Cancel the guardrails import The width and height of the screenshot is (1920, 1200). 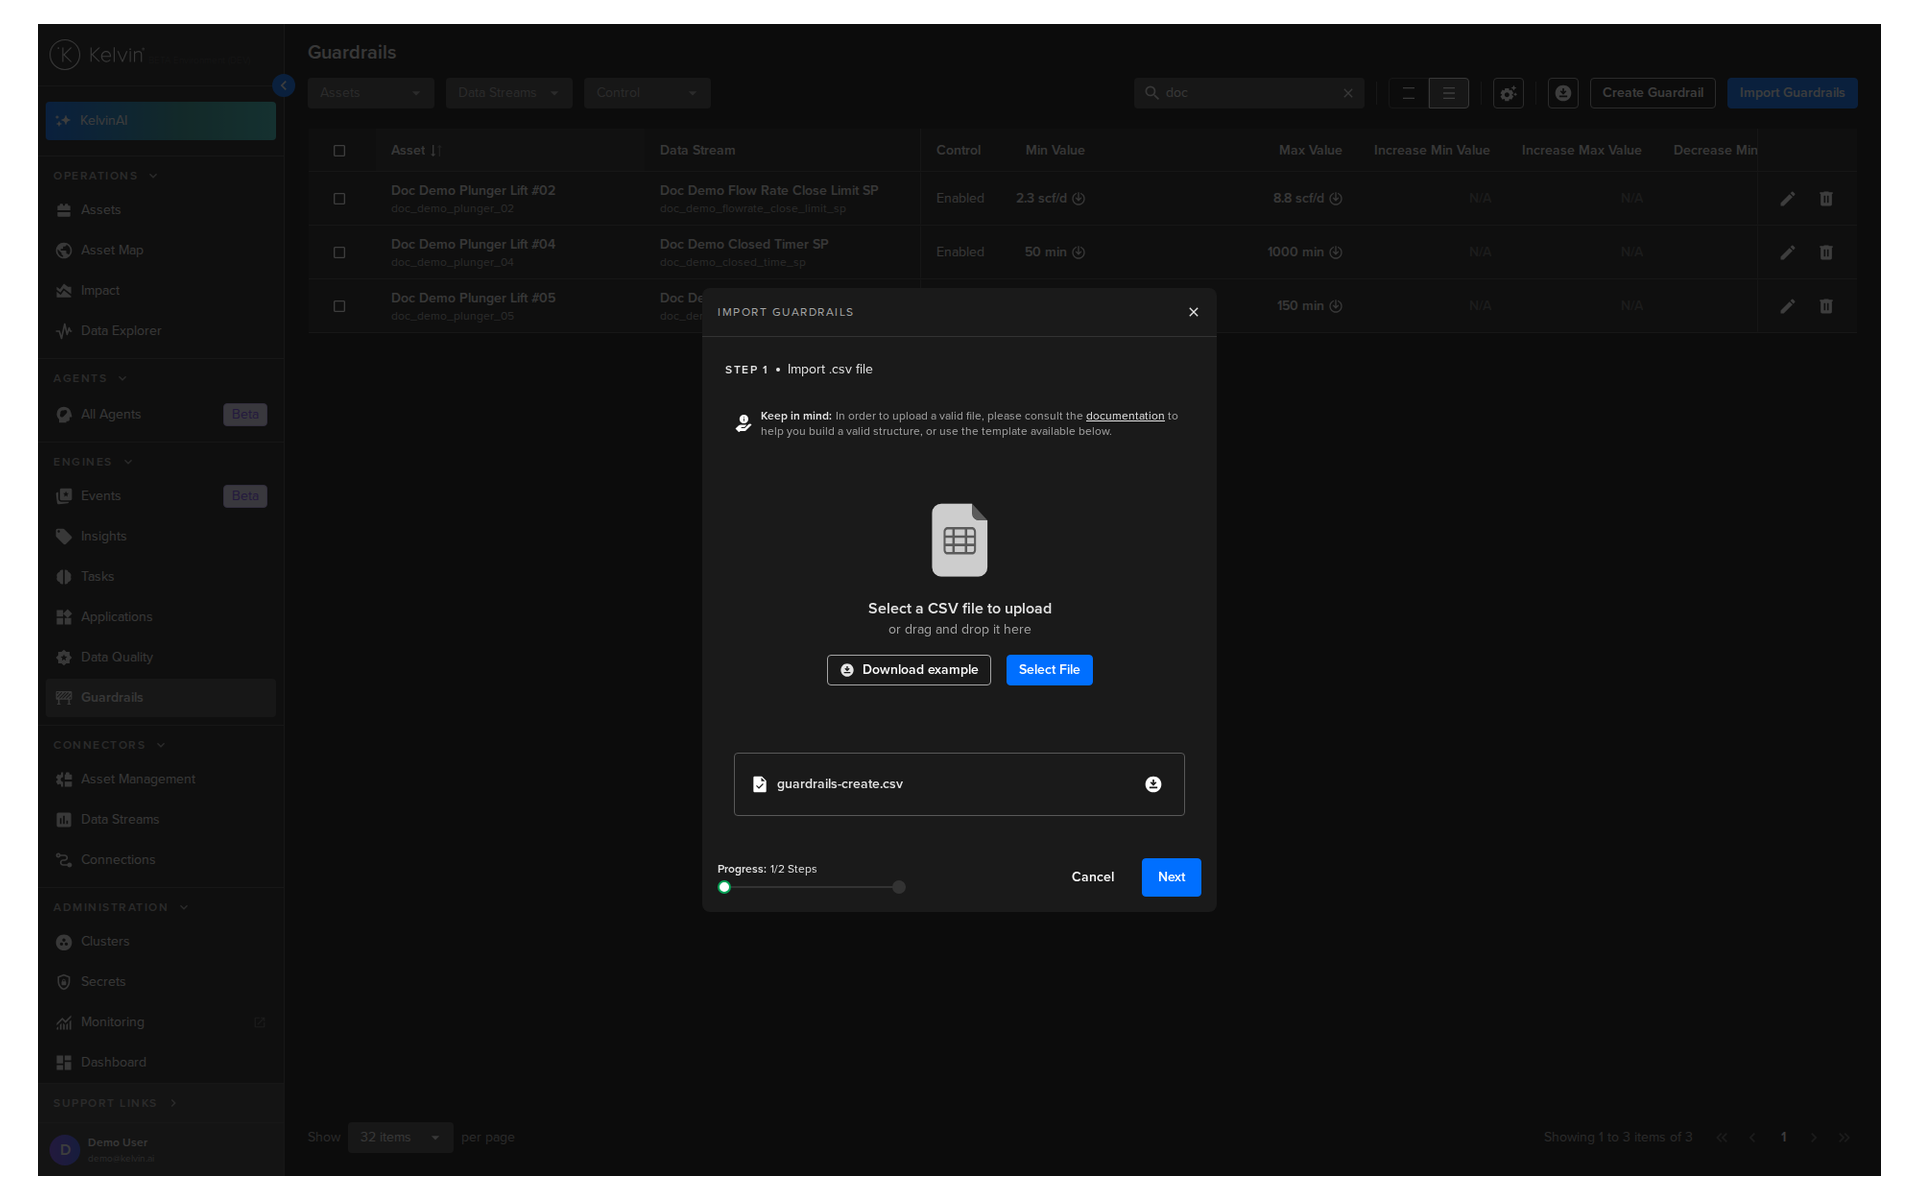(1092, 877)
